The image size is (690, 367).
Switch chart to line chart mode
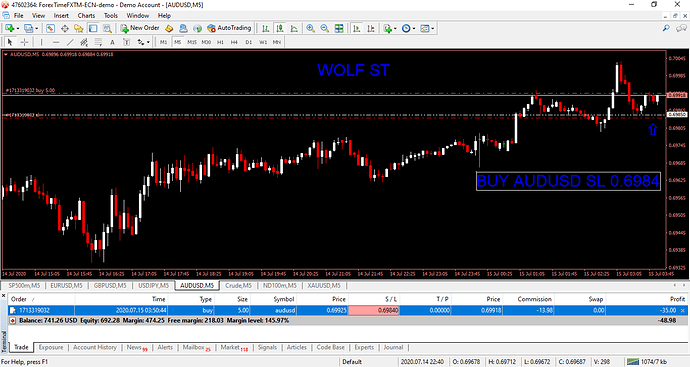(x=294, y=29)
